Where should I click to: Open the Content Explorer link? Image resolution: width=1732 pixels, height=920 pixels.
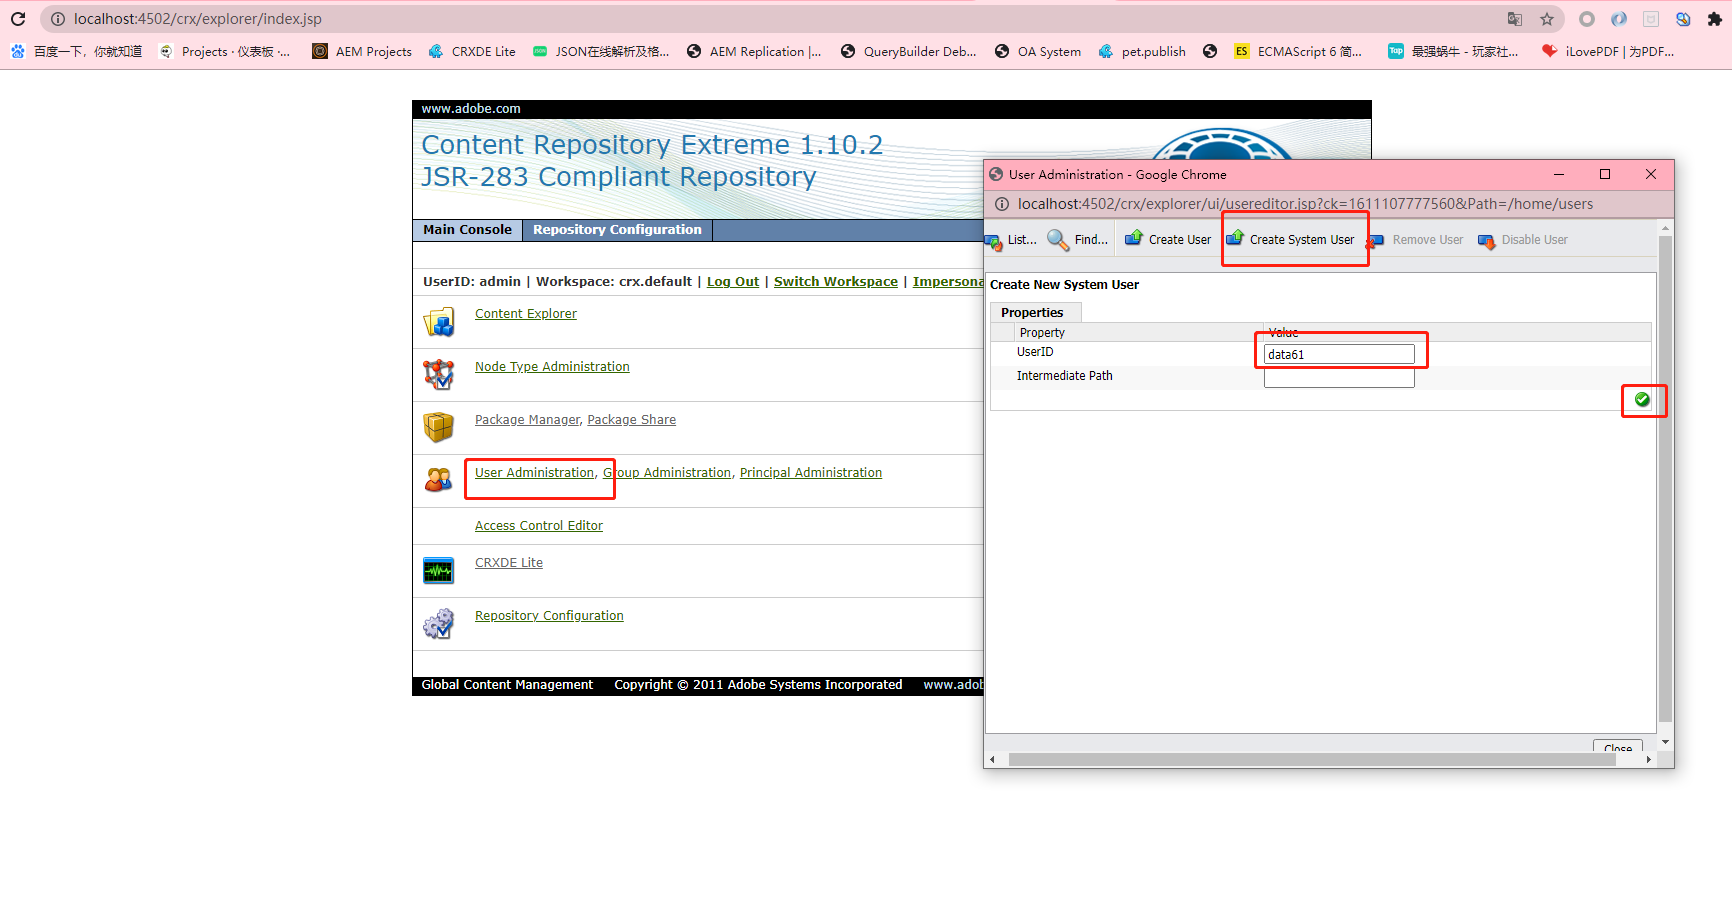526,314
